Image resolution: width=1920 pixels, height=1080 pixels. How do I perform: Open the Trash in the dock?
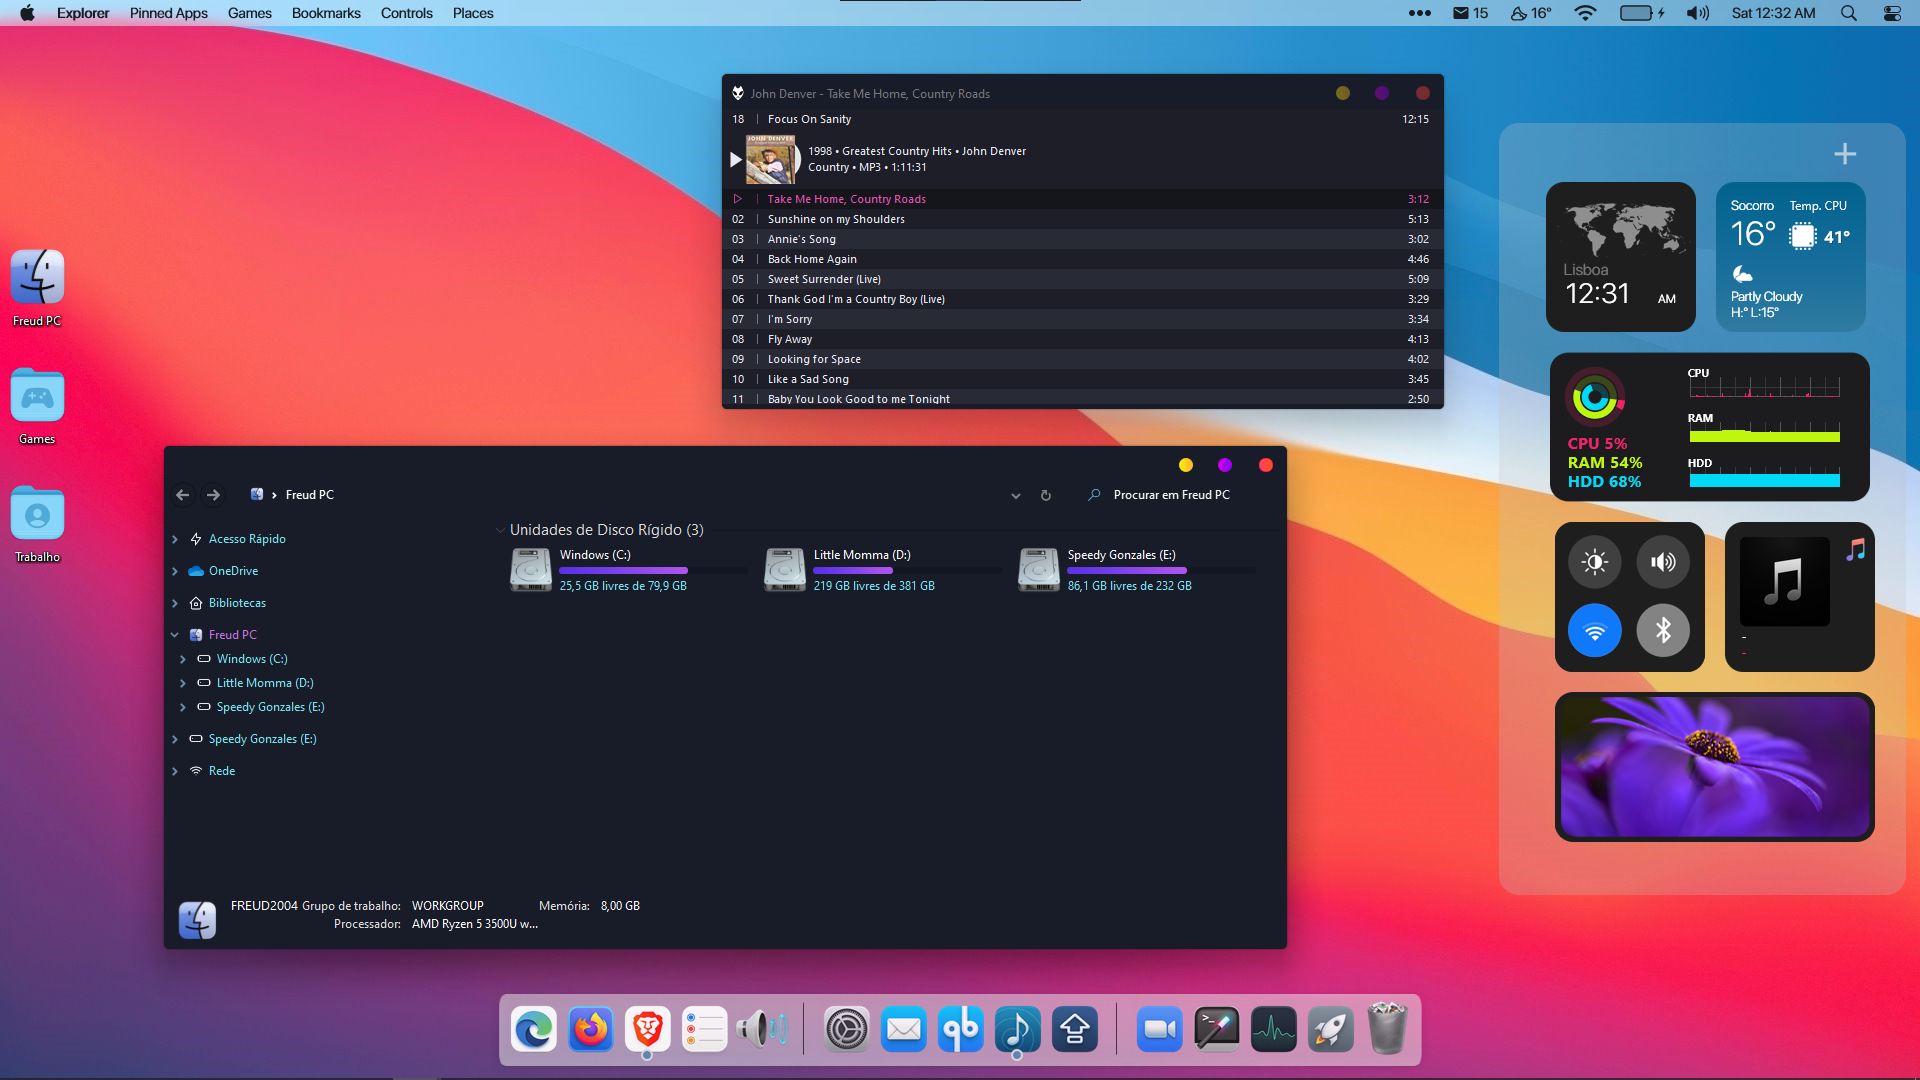pos(1387,1029)
